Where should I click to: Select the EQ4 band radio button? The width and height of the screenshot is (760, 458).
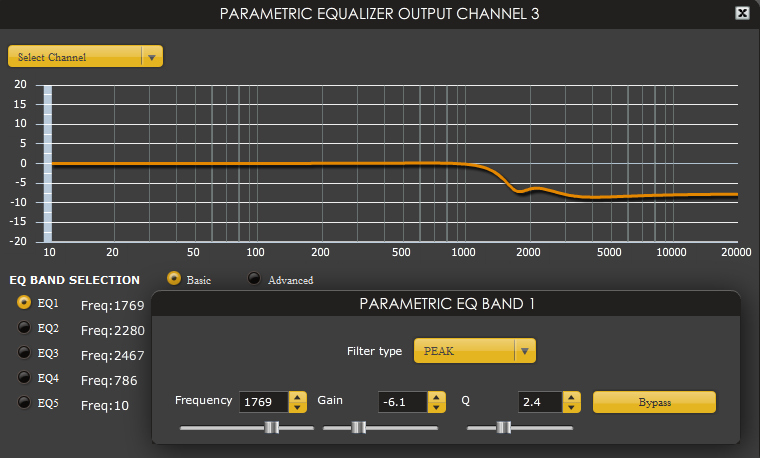click(24, 377)
